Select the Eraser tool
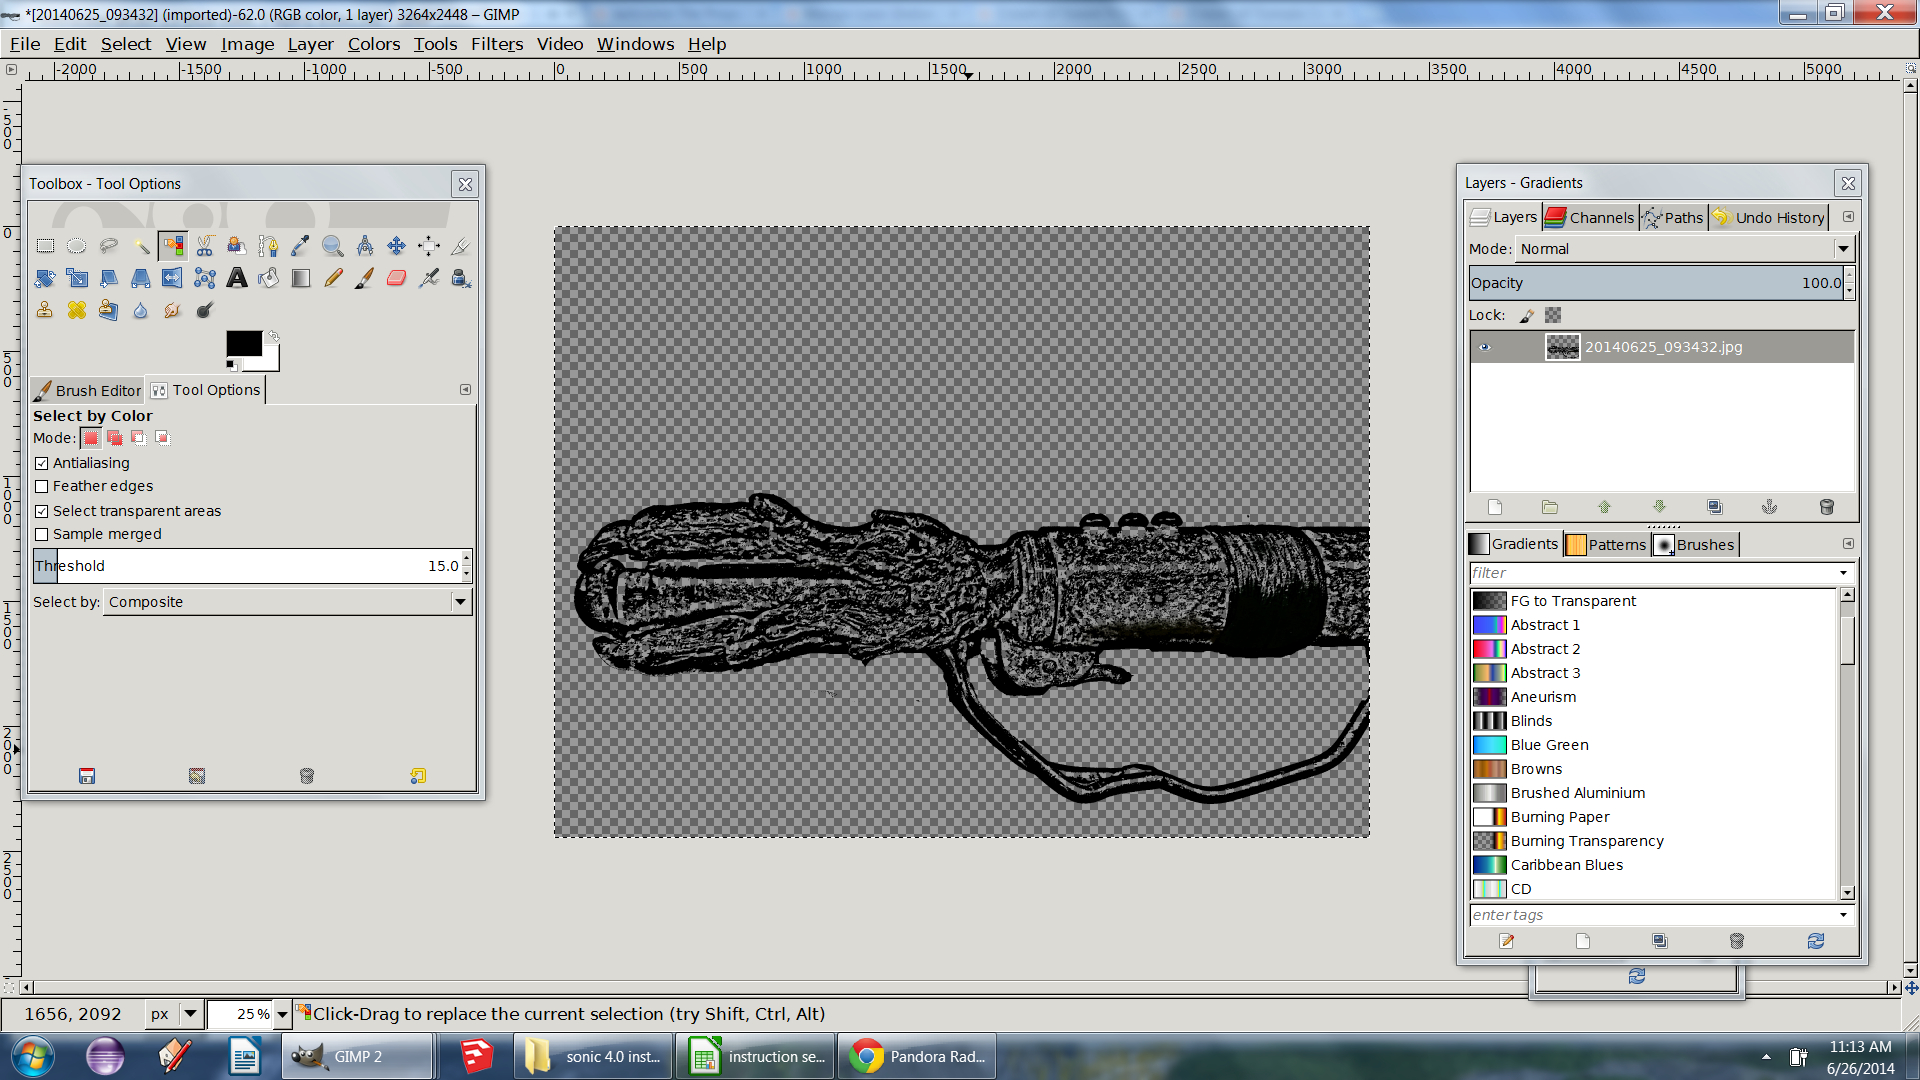Screen dimensions: 1920x1080 tap(397, 278)
